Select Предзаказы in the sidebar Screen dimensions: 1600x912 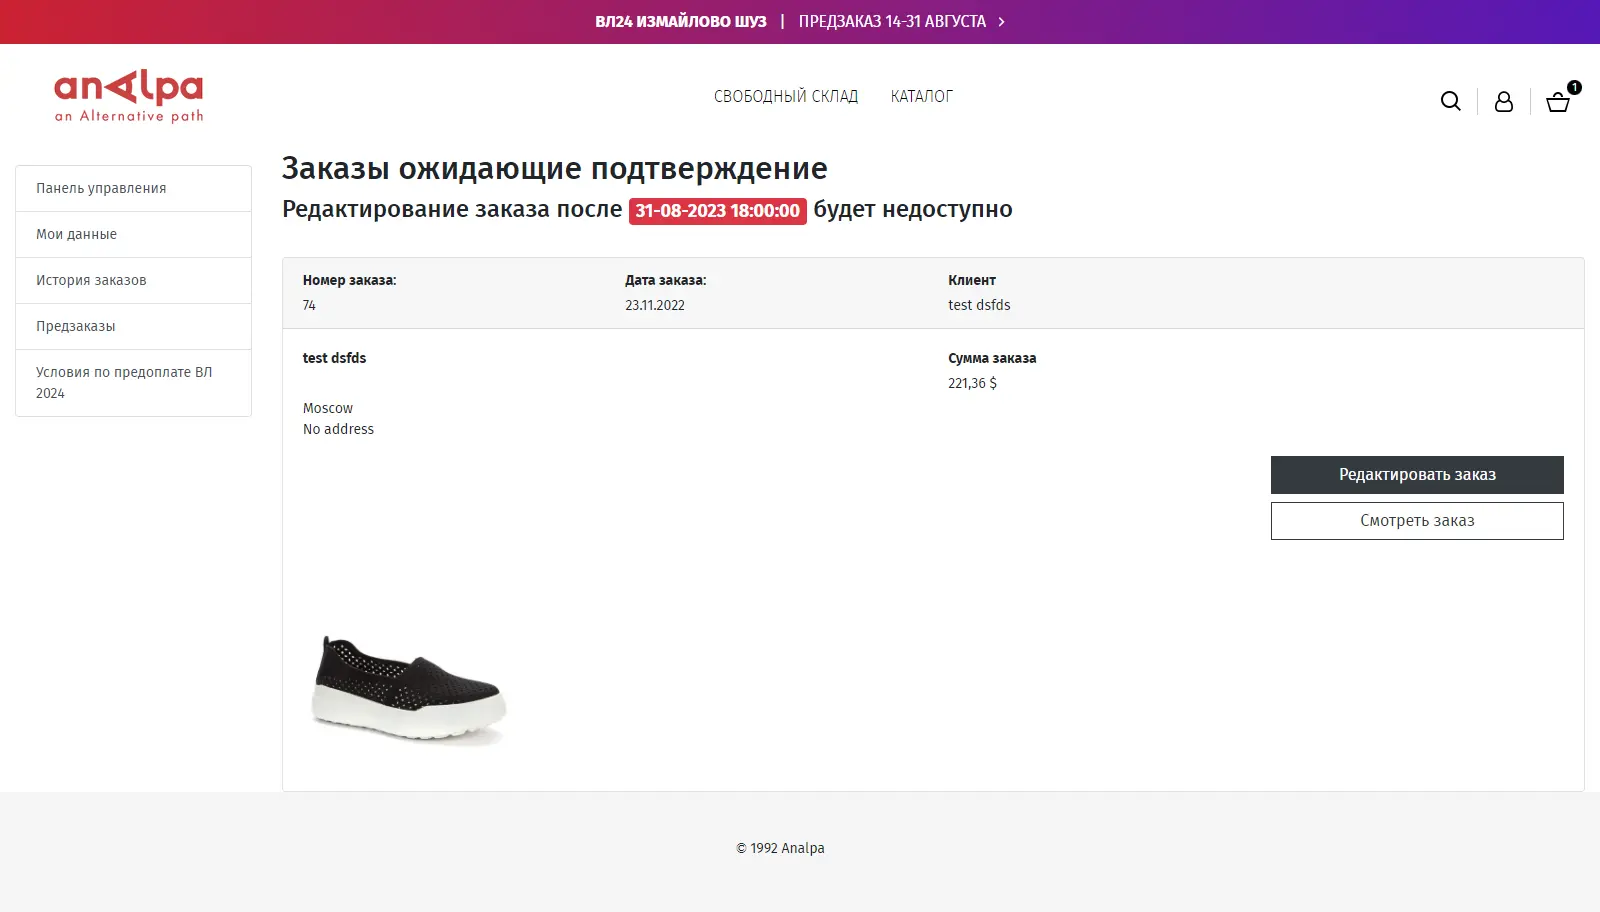(76, 326)
